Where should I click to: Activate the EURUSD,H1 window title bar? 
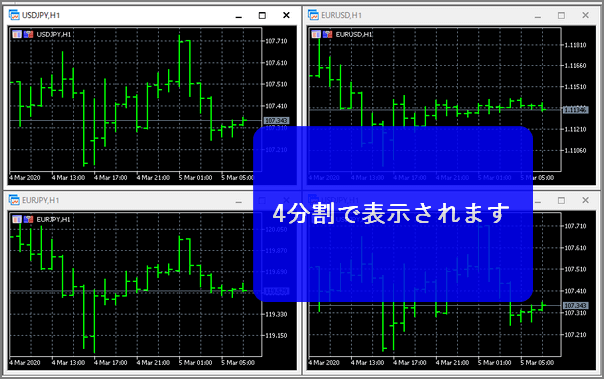tap(451, 15)
